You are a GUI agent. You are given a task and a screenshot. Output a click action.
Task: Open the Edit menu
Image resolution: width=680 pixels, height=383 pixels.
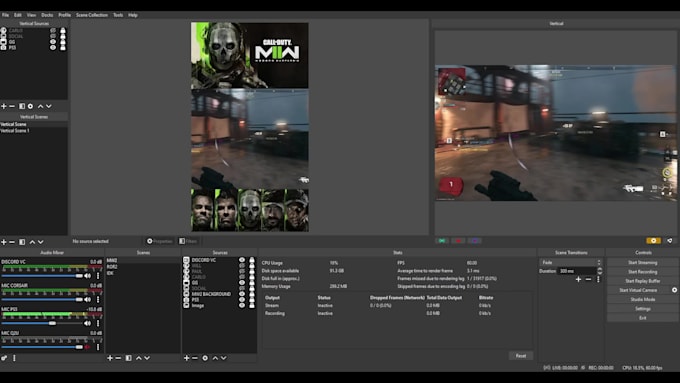pyautogui.click(x=18, y=15)
